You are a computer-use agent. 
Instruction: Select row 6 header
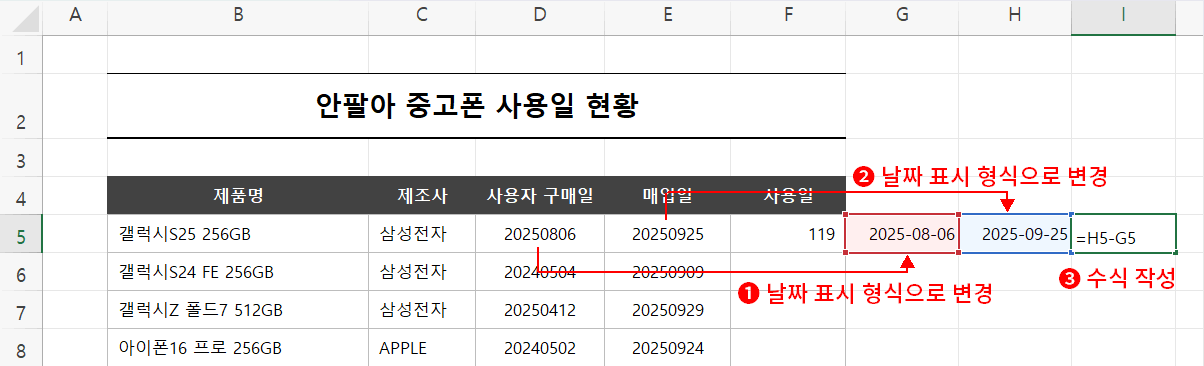pyautogui.click(x=21, y=271)
